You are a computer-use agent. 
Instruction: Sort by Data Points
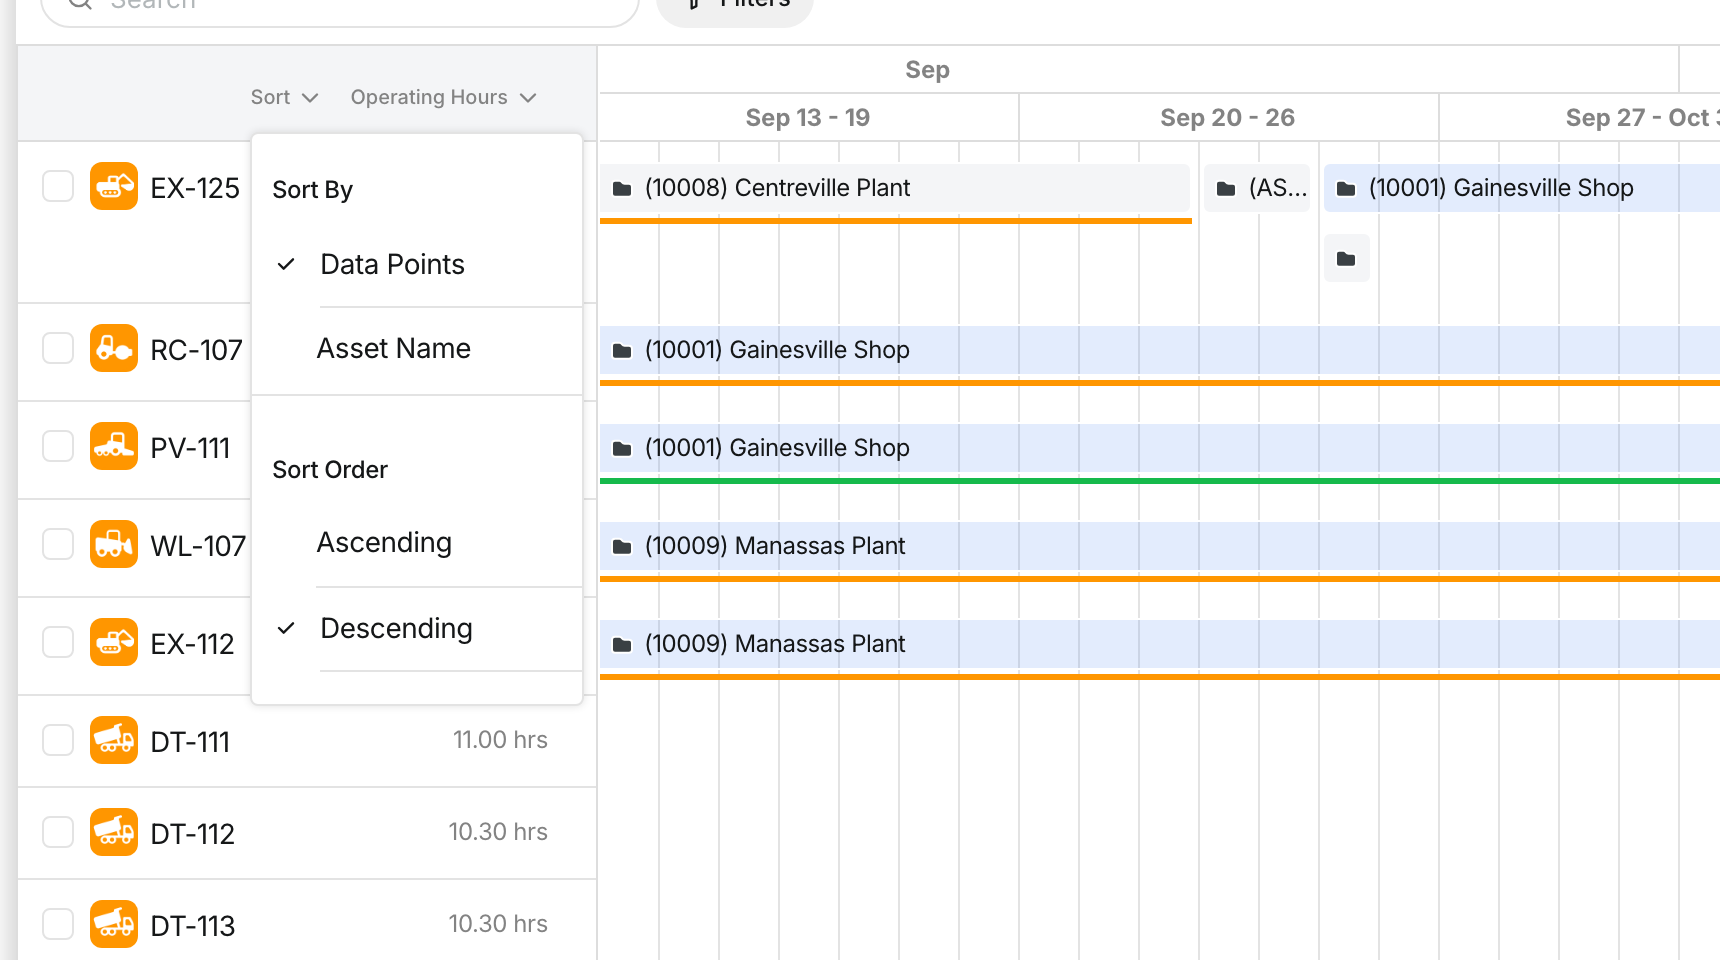click(x=417, y=264)
